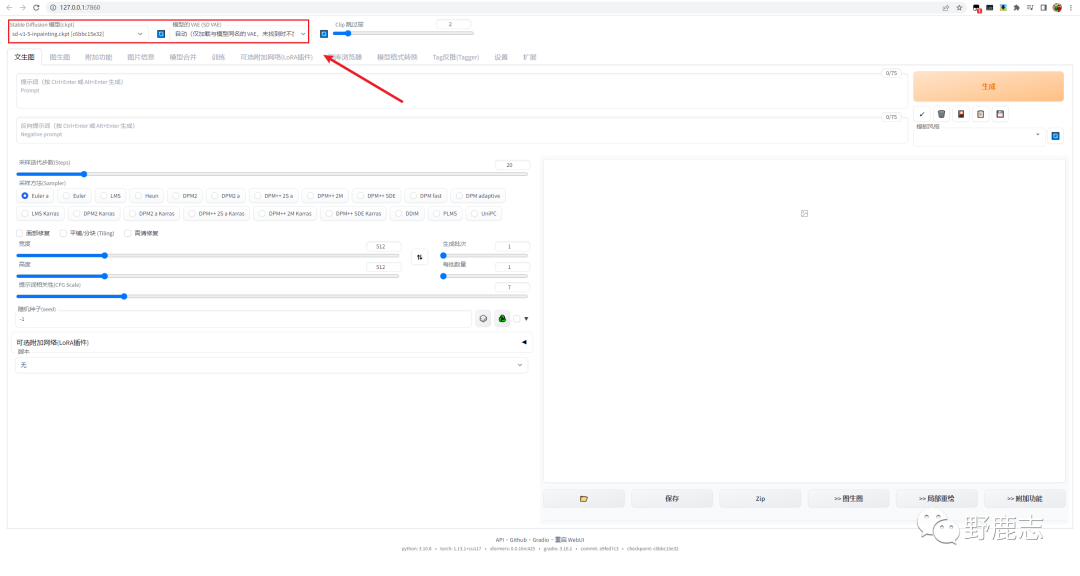
Task: Open the Tag反推(Tagger) tab
Action: [455, 57]
